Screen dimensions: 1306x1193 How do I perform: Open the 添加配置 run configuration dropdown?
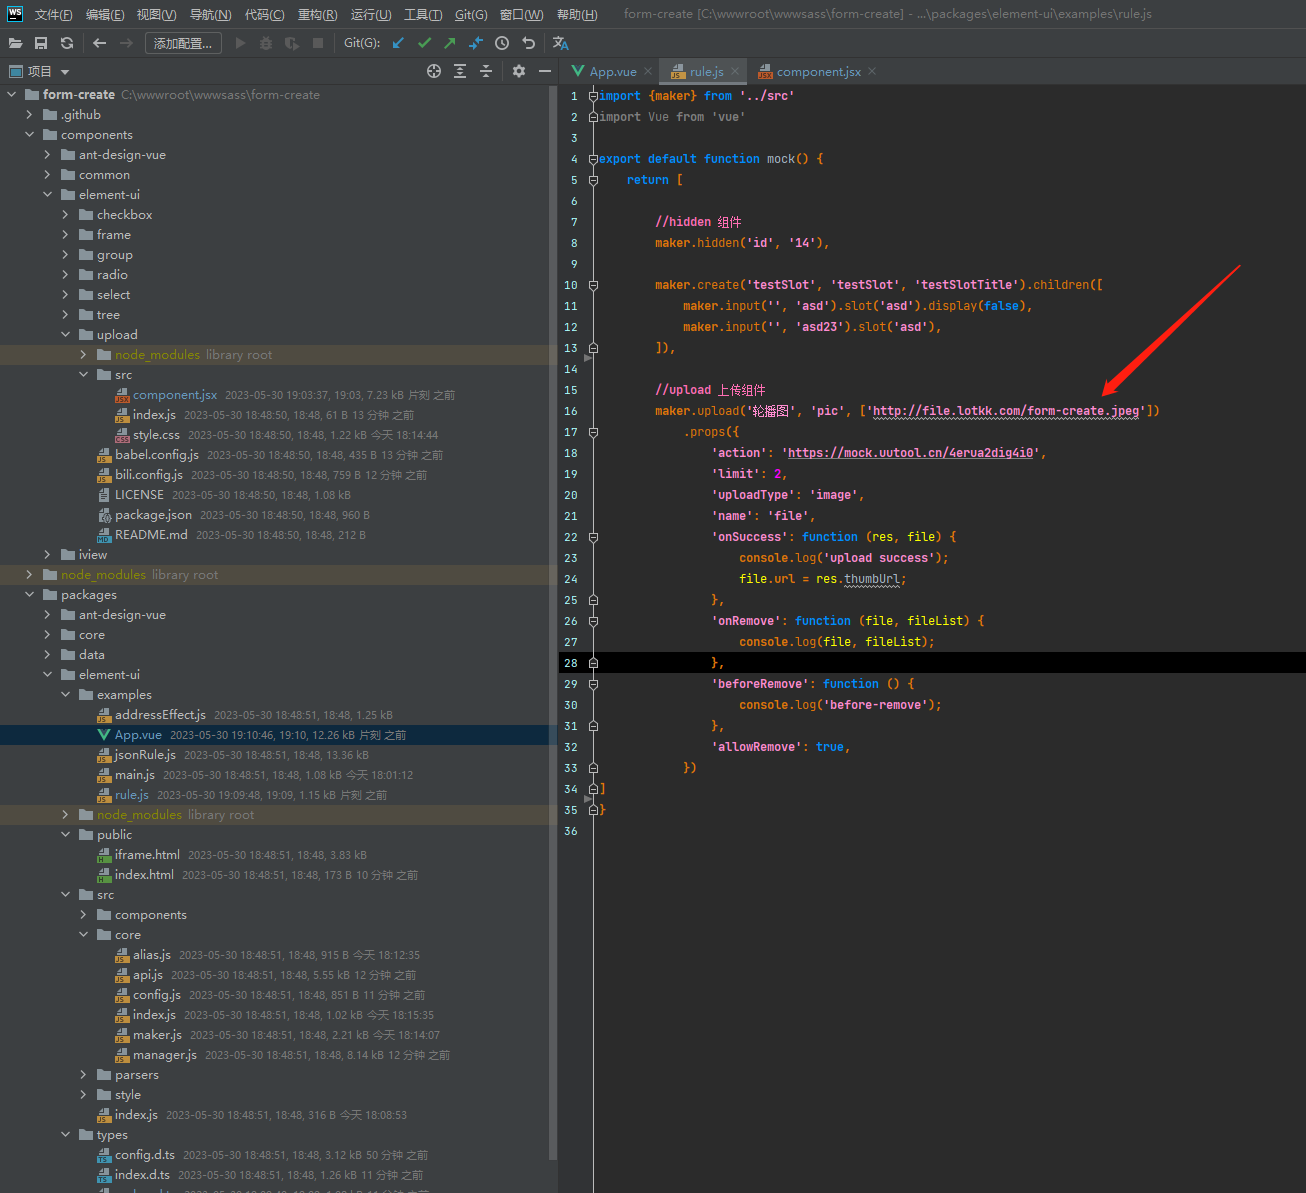tap(183, 43)
